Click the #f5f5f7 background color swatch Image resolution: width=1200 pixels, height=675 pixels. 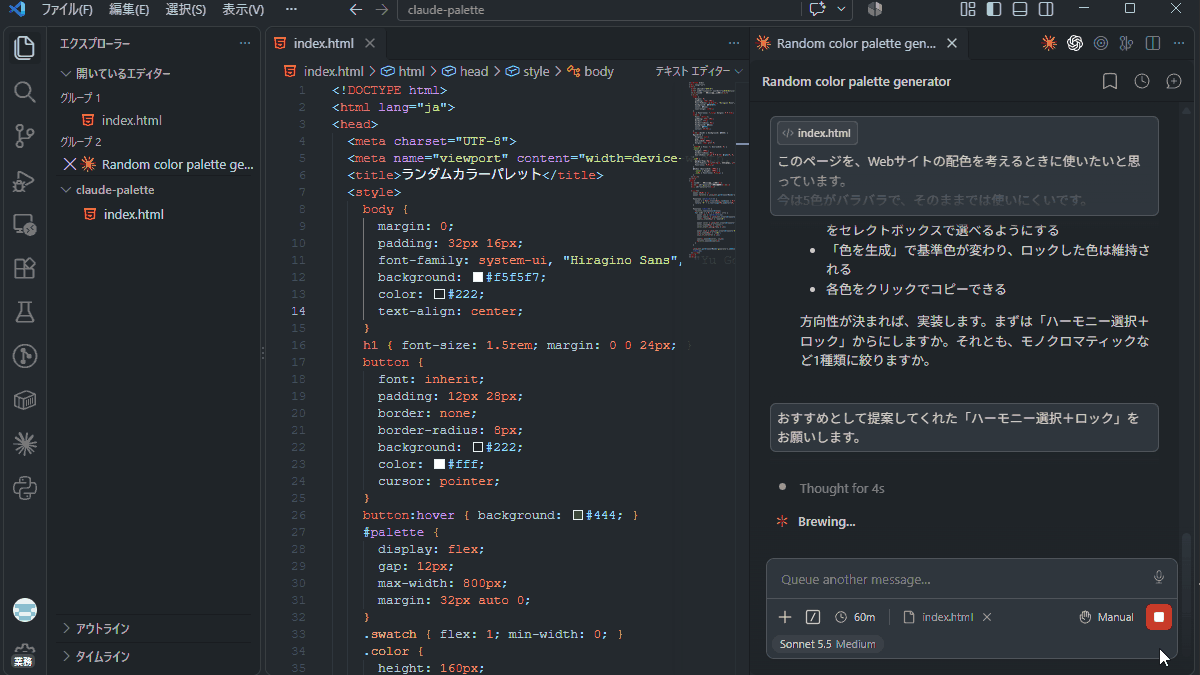(478, 277)
